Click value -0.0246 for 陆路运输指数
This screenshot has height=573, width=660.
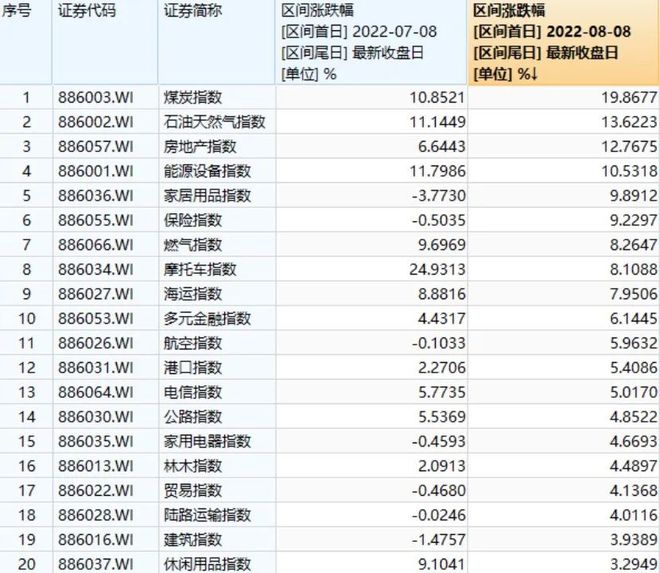[x=439, y=515]
